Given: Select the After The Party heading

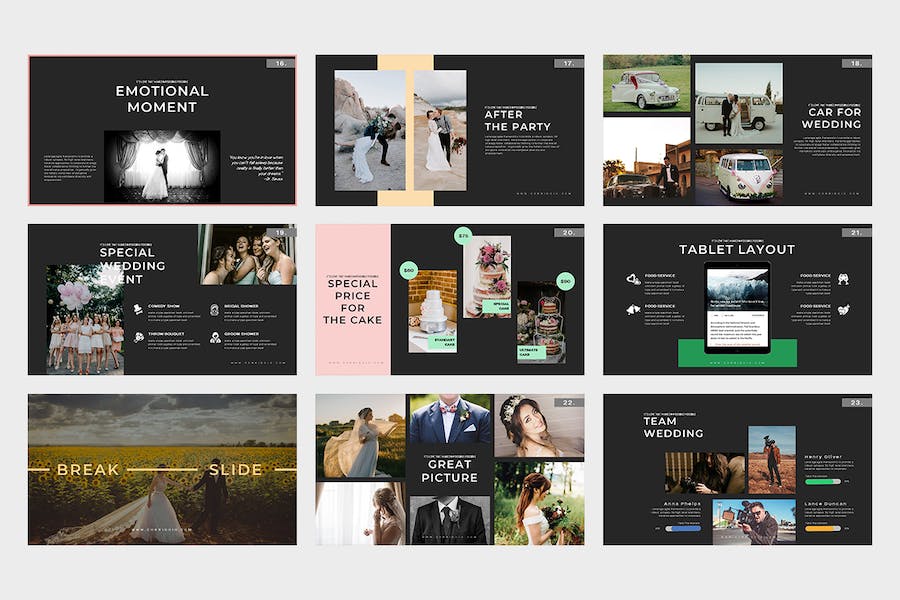Looking at the screenshot, I should pyautogui.click(x=517, y=121).
